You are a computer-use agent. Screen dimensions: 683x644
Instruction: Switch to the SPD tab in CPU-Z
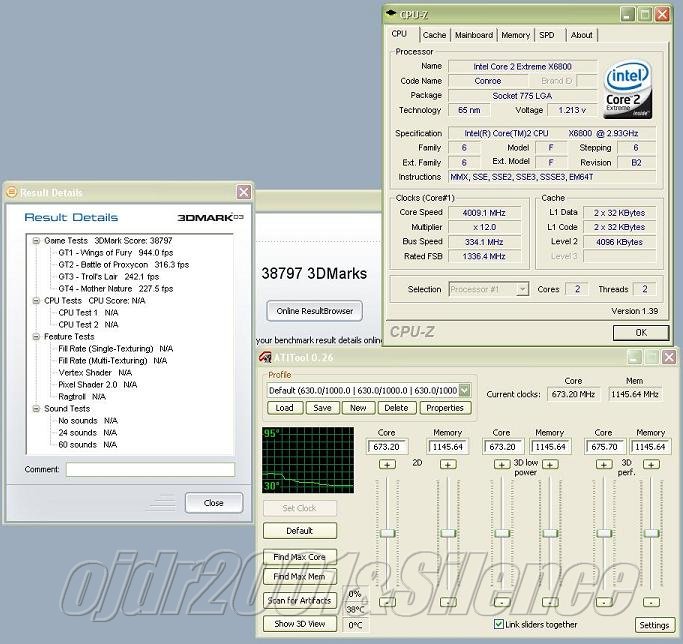[x=547, y=35]
